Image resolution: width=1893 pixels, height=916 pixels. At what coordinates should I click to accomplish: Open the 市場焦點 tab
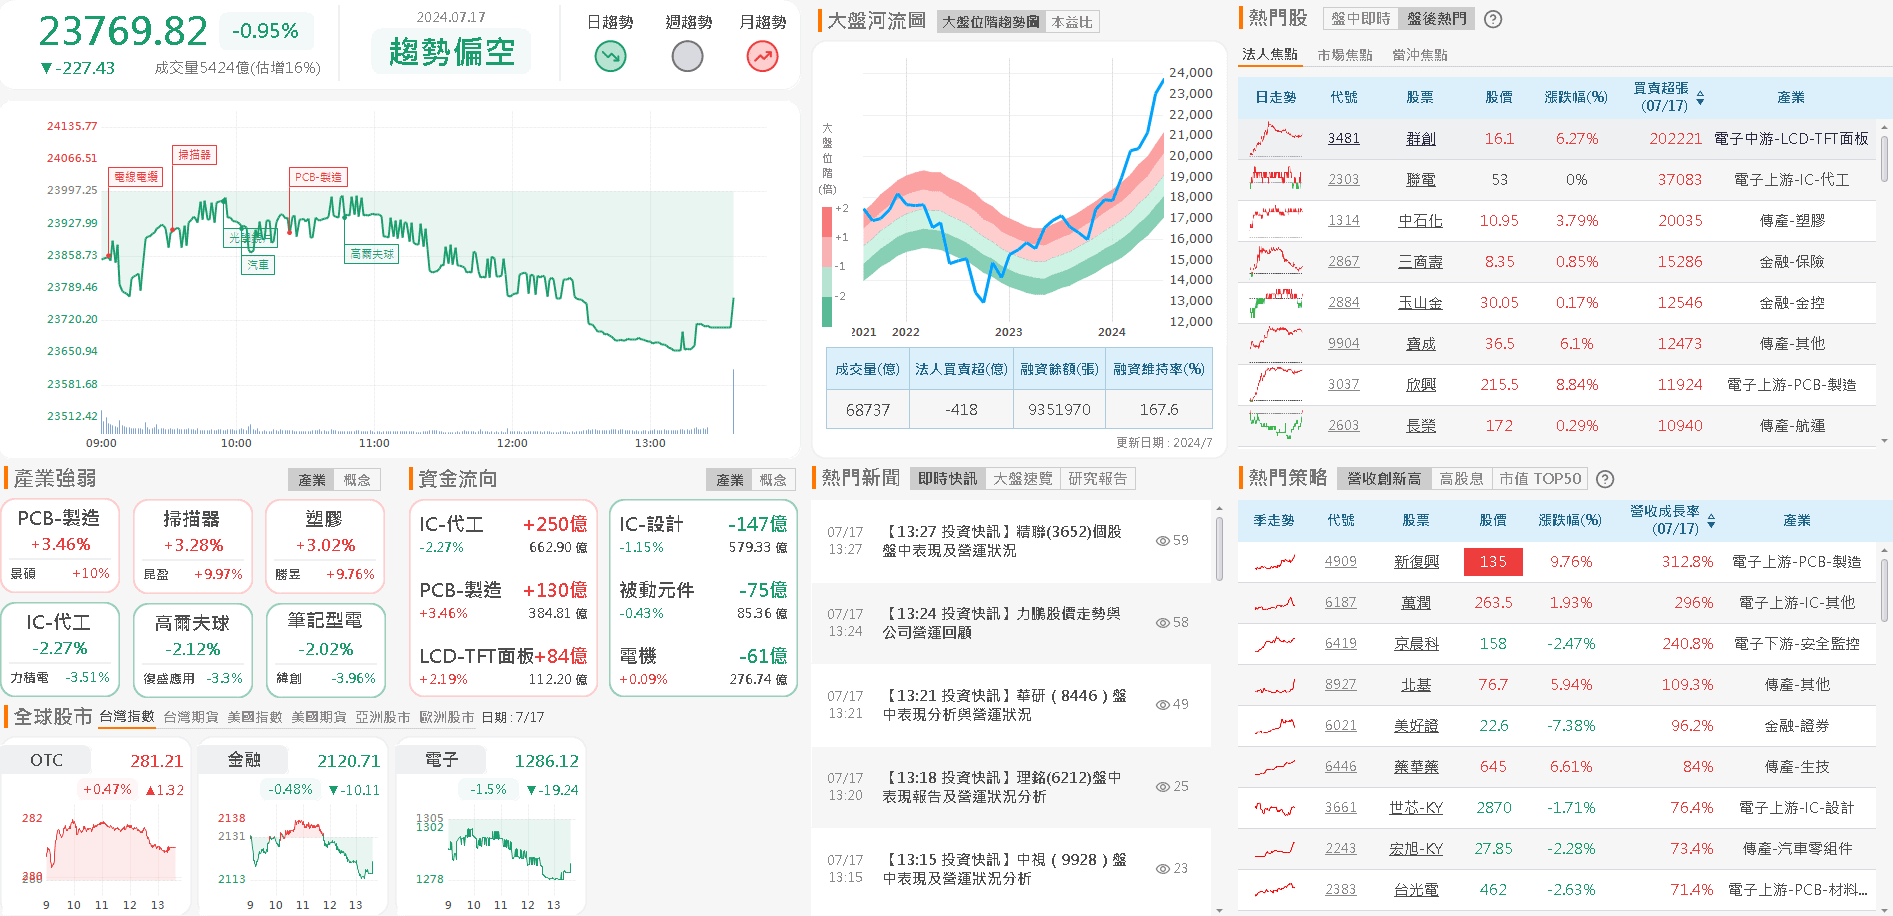click(x=1345, y=55)
